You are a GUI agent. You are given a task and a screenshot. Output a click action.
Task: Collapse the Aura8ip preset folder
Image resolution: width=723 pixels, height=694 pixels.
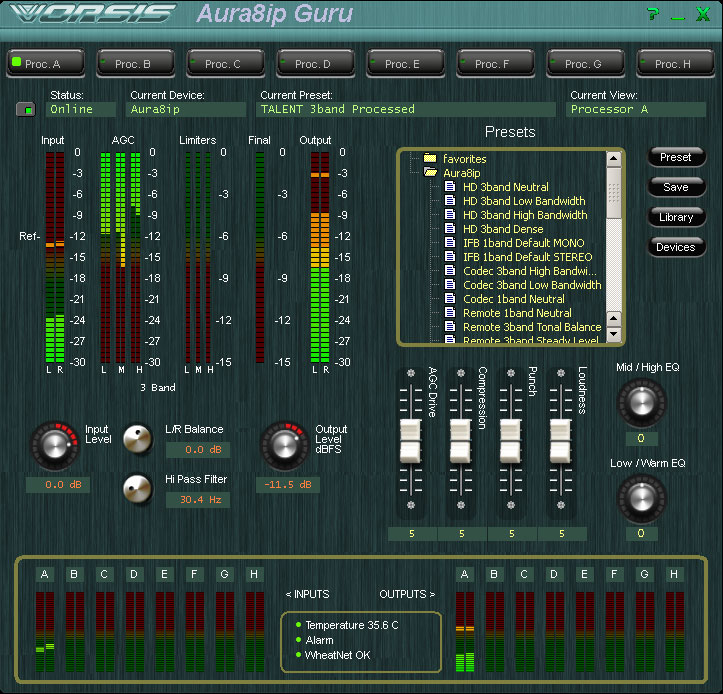[430, 172]
